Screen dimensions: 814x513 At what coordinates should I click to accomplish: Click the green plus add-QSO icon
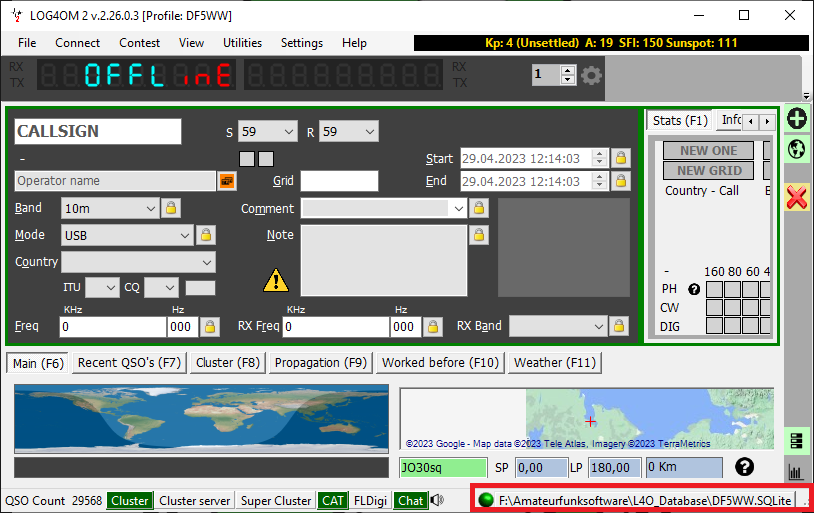click(x=796, y=118)
